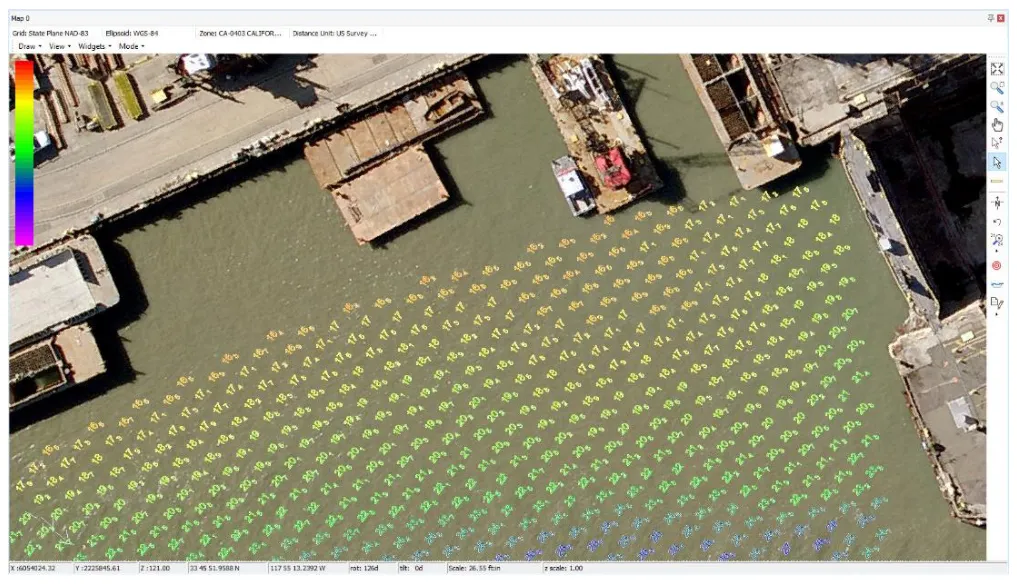Click the undo rotation arrow icon
The height and width of the screenshot is (584, 1017).
997,222
